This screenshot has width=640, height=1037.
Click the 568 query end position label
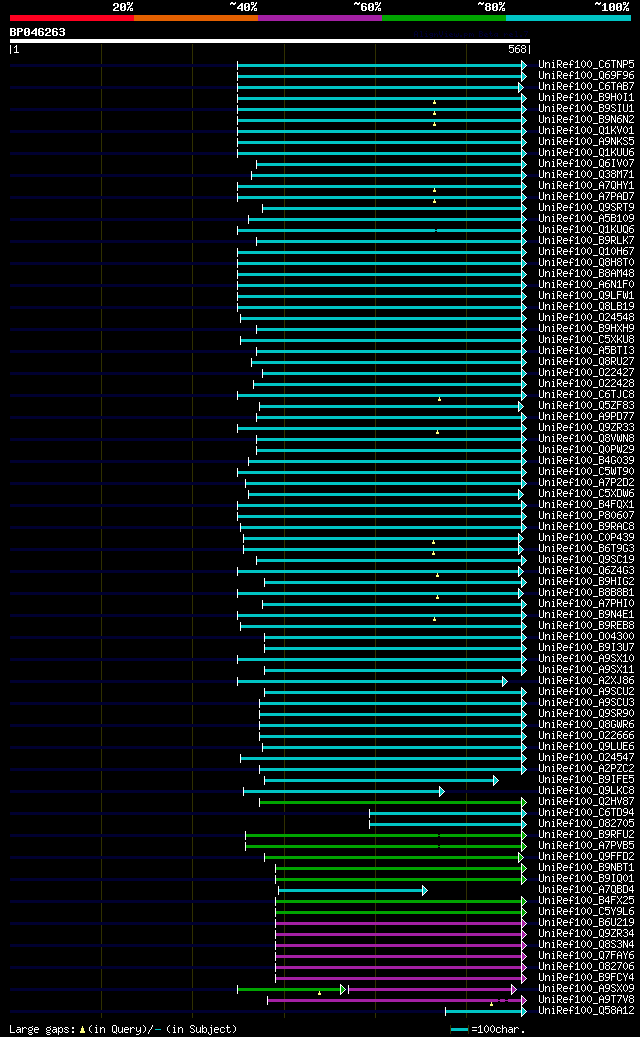point(517,50)
